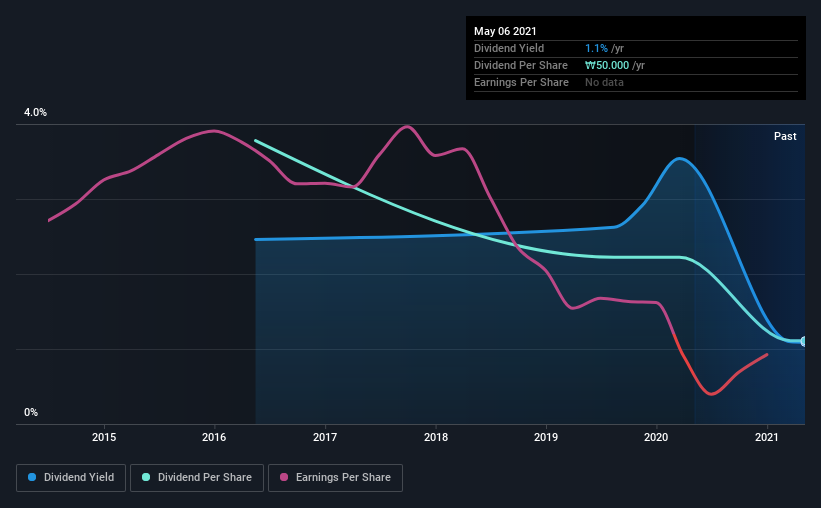This screenshot has height=508, width=821.
Task: Select the data point marker at chart's right edge
Action: pyautogui.click(x=803, y=341)
